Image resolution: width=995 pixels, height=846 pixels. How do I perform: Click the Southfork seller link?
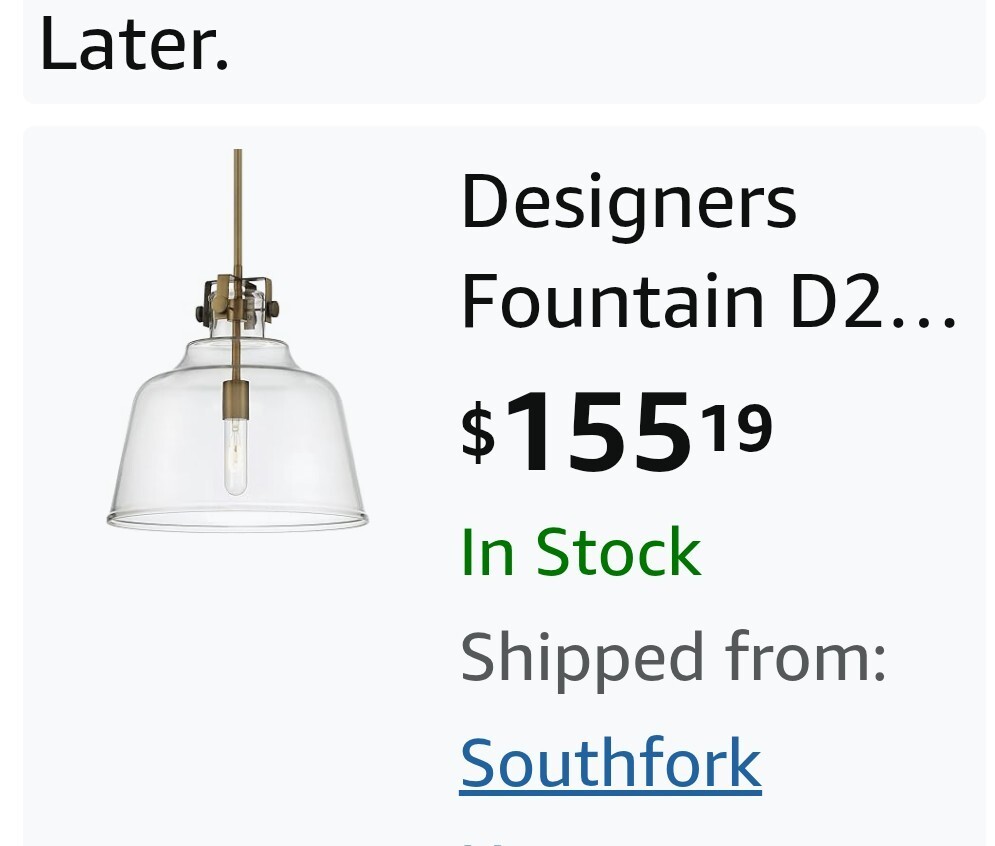pos(610,763)
